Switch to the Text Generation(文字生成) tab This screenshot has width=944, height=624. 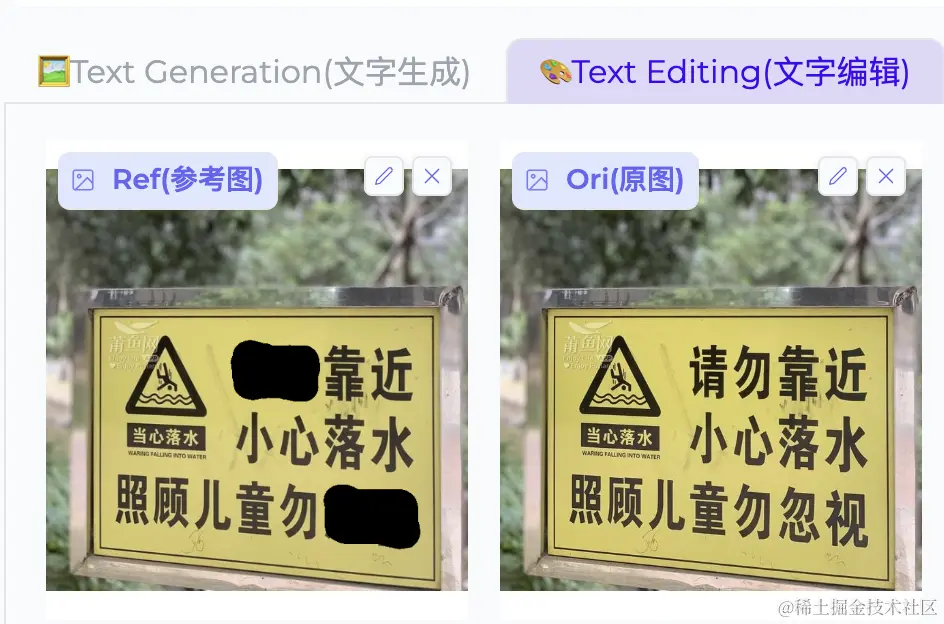[253, 72]
